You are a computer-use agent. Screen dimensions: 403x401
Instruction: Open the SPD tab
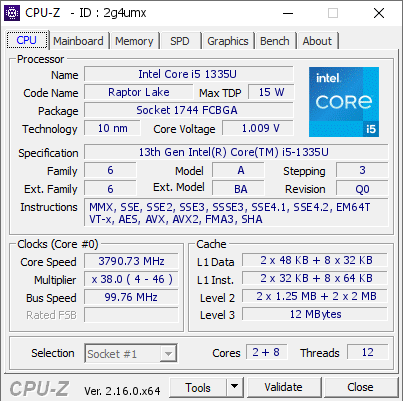click(x=180, y=41)
